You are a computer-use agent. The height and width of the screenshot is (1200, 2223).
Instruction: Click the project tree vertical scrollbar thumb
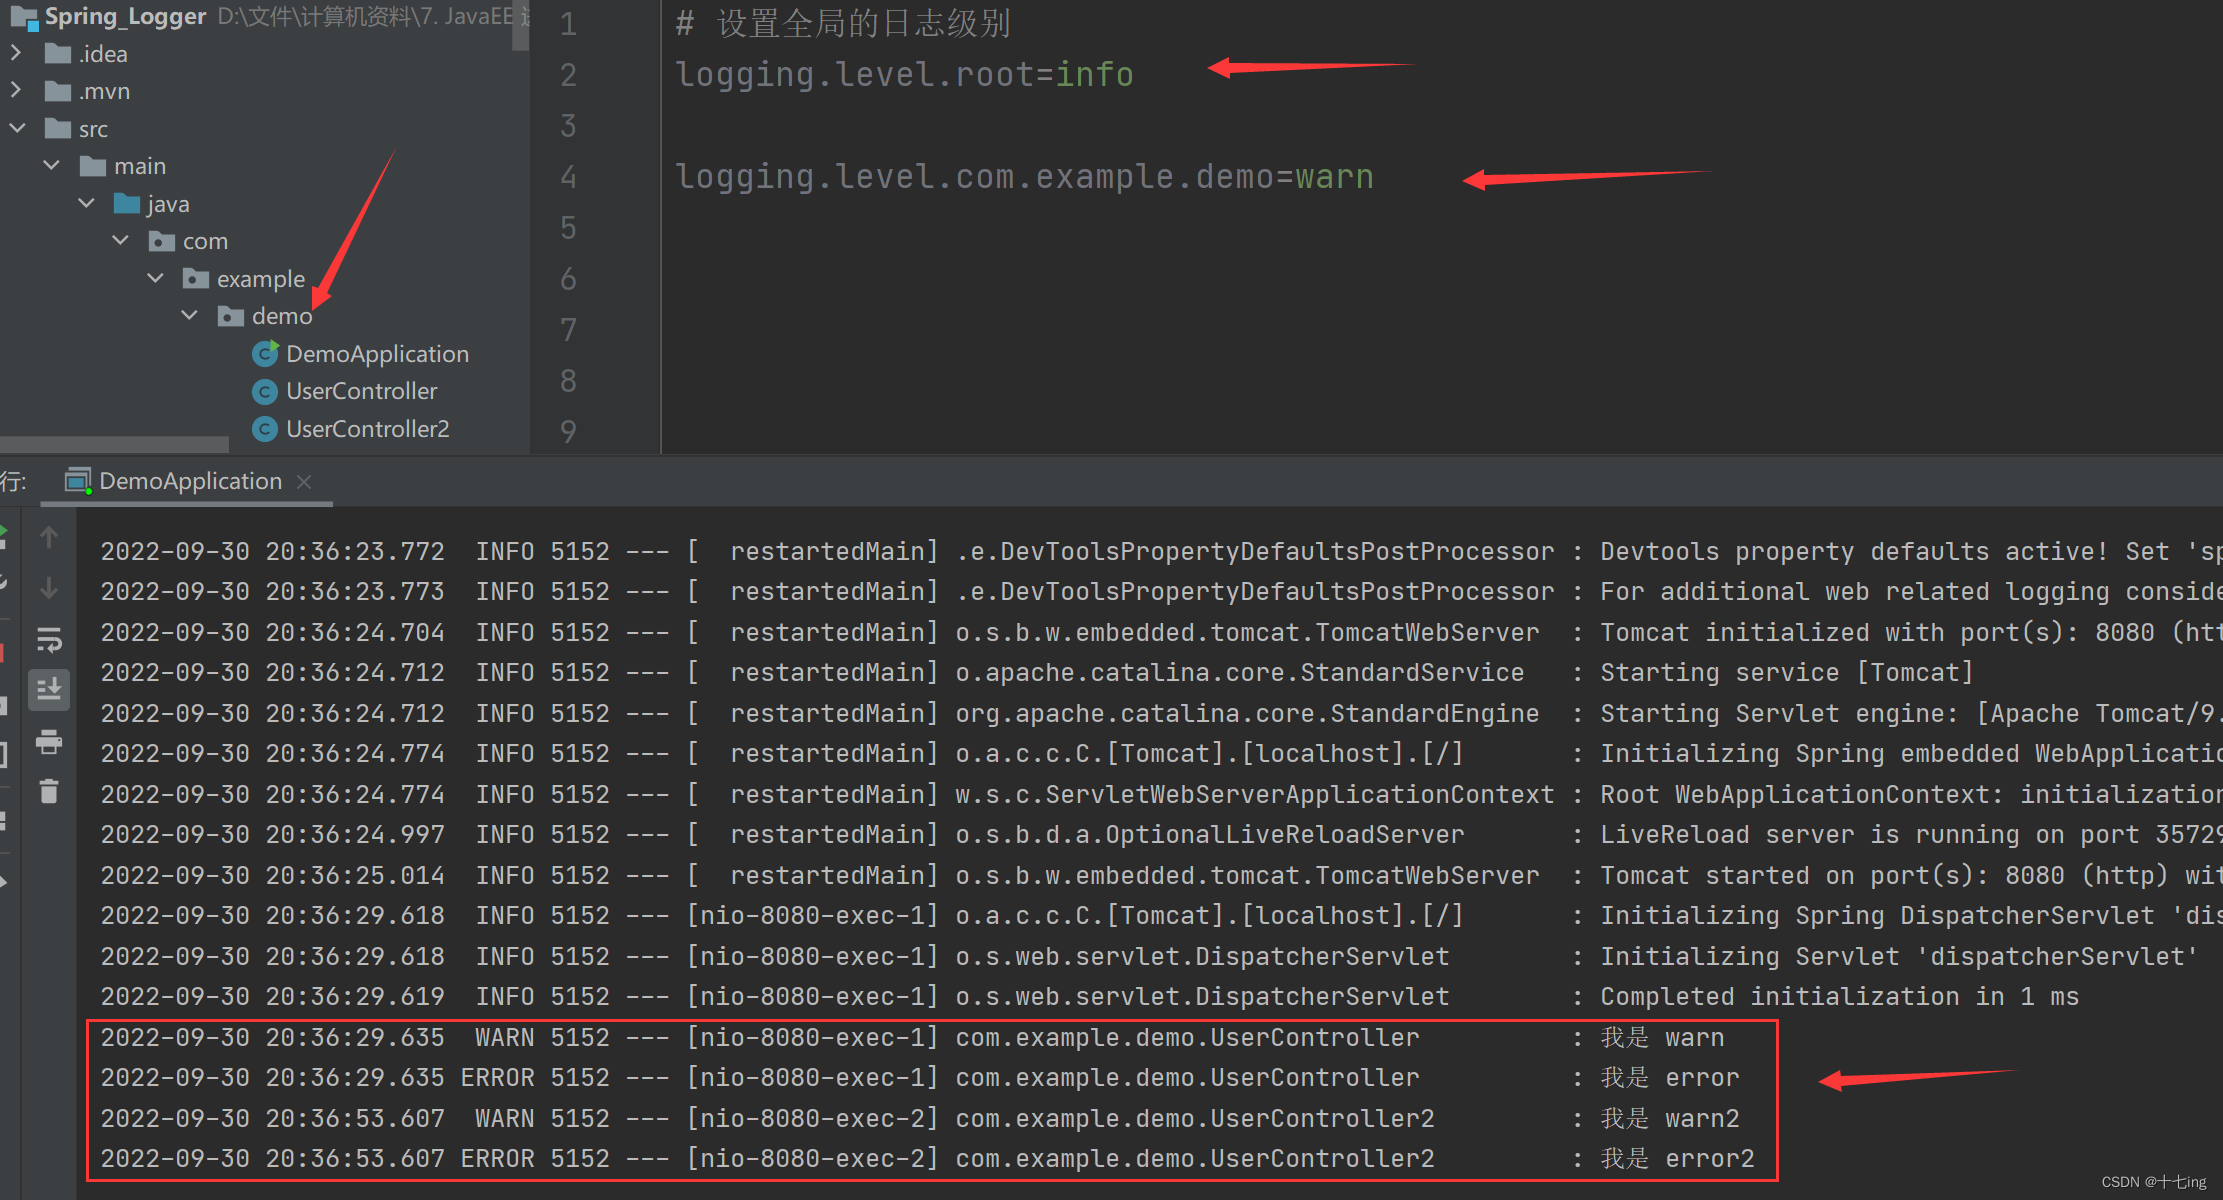pyautogui.click(x=520, y=25)
